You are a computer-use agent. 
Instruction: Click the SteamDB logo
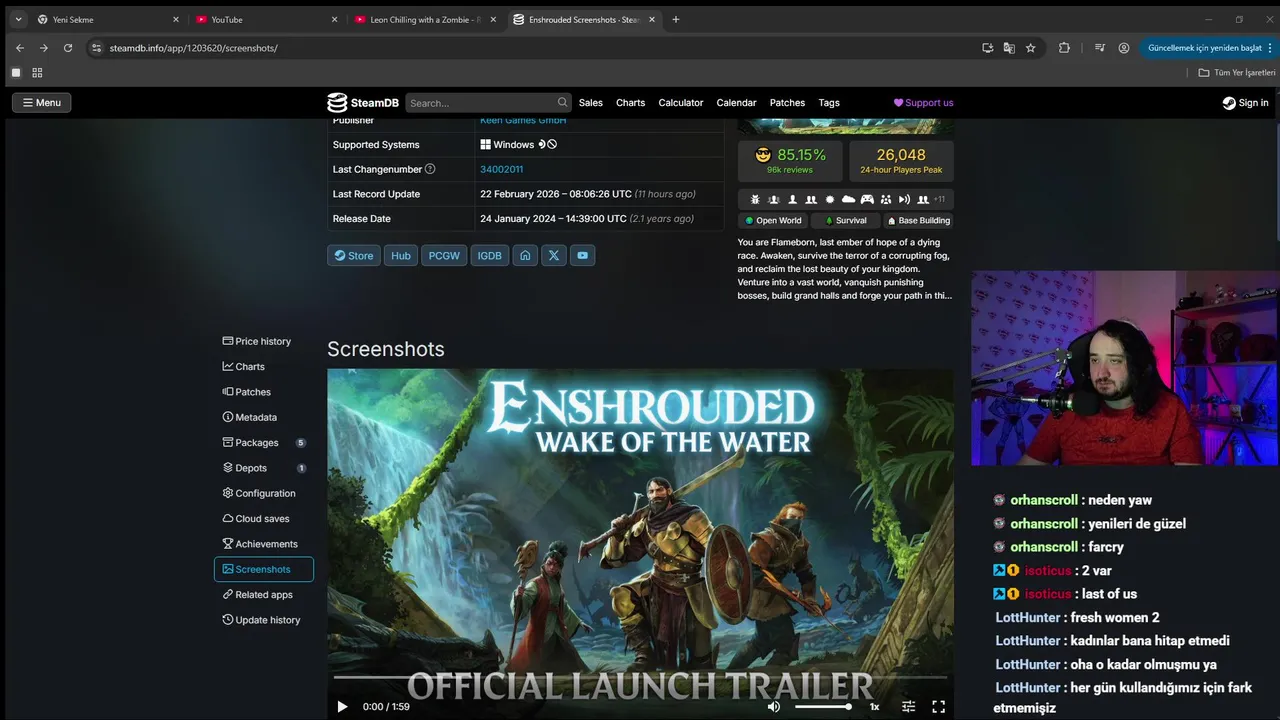click(x=363, y=102)
